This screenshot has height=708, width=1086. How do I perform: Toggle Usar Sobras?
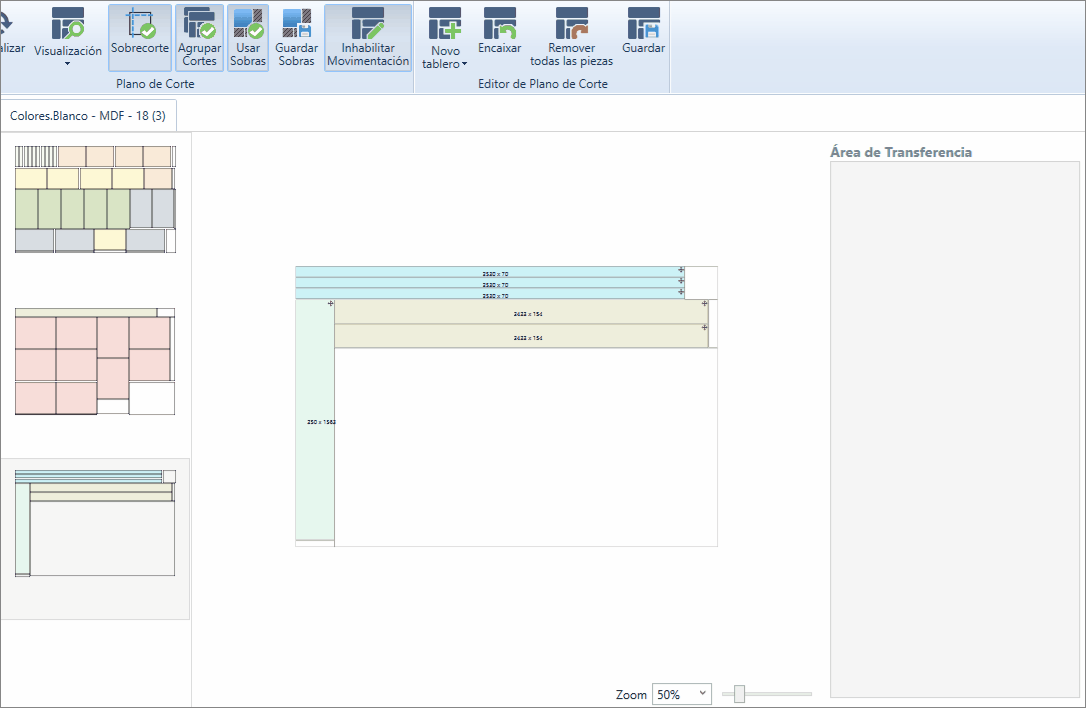coord(248,37)
